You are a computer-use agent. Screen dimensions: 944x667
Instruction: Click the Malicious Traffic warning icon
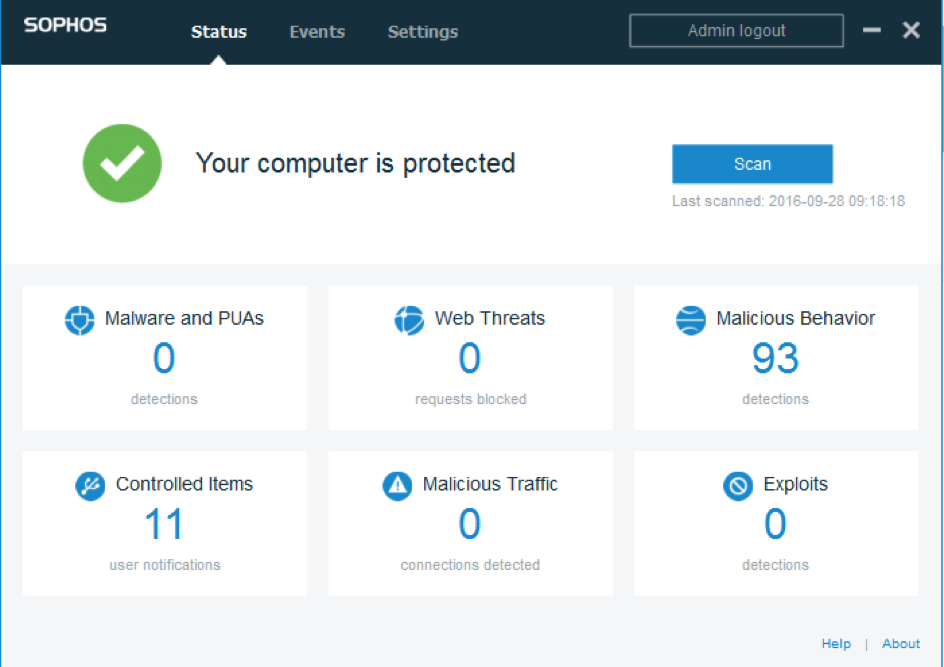point(397,486)
